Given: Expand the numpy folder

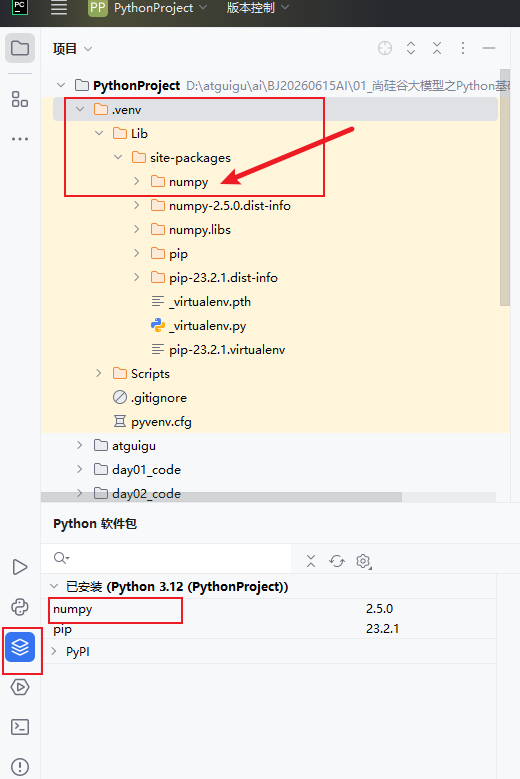Looking at the screenshot, I should pos(137,181).
